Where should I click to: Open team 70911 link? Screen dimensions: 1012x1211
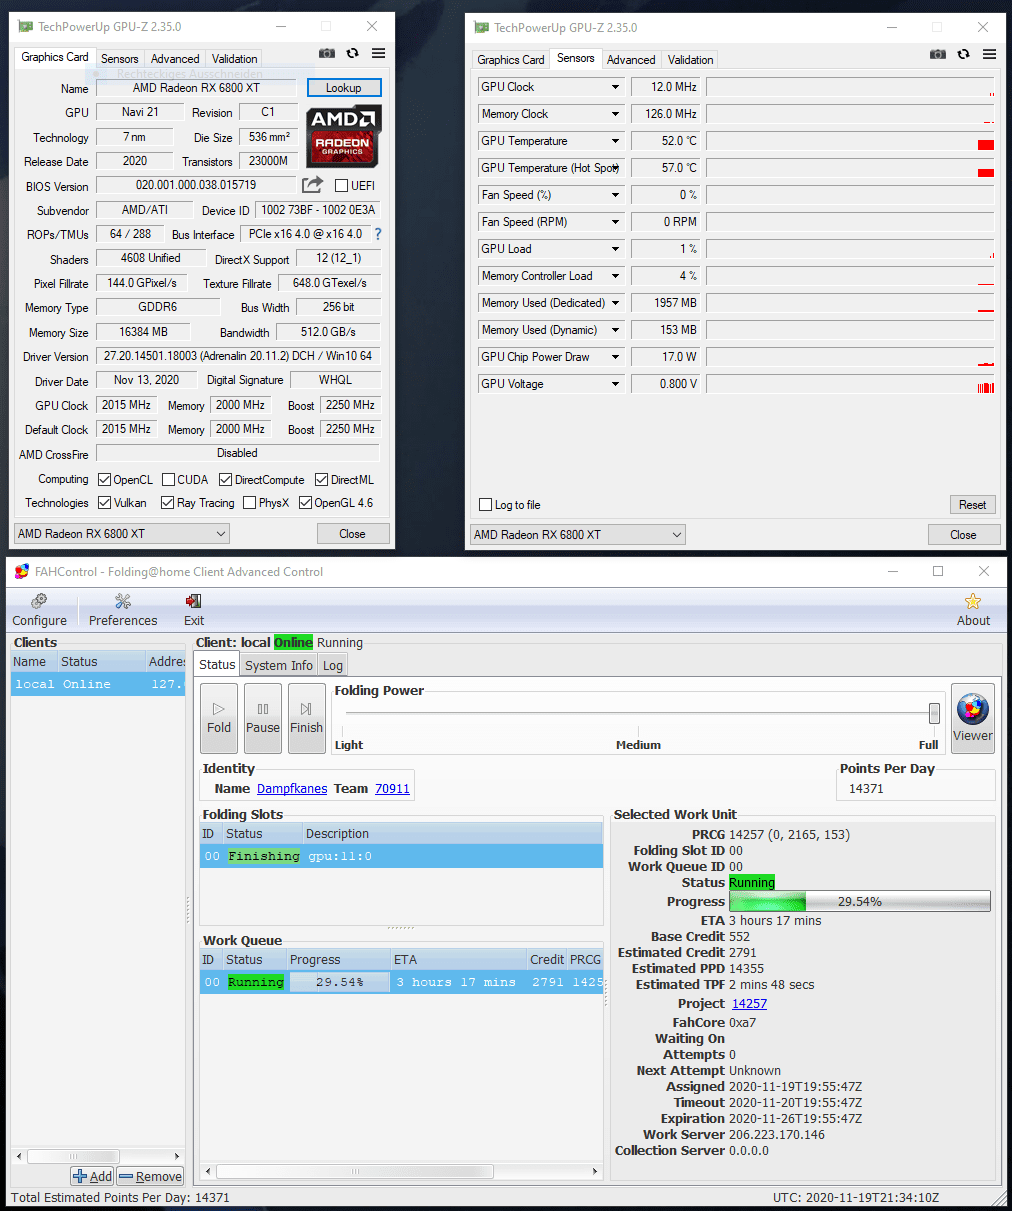click(393, 789)
